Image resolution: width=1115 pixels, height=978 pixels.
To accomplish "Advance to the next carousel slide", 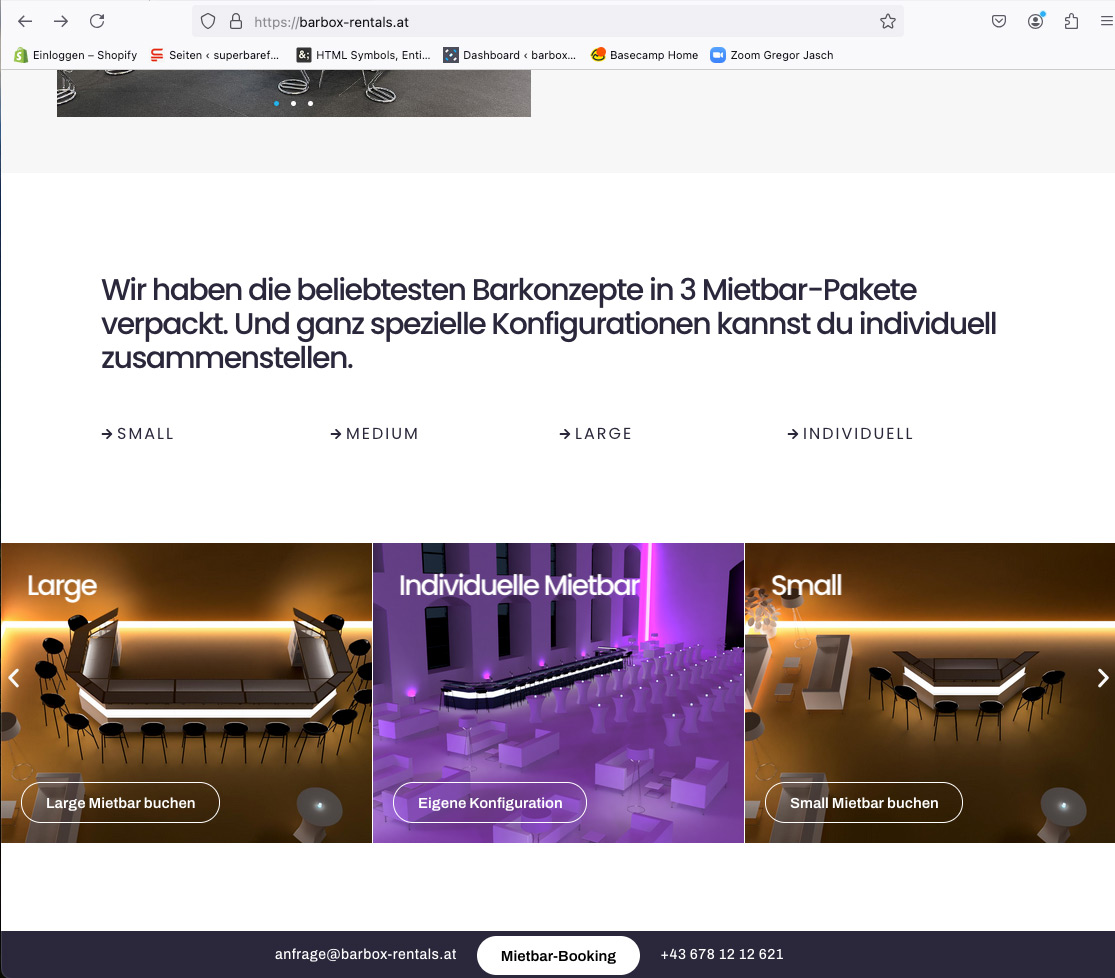I will click(x=1102, y=678).
